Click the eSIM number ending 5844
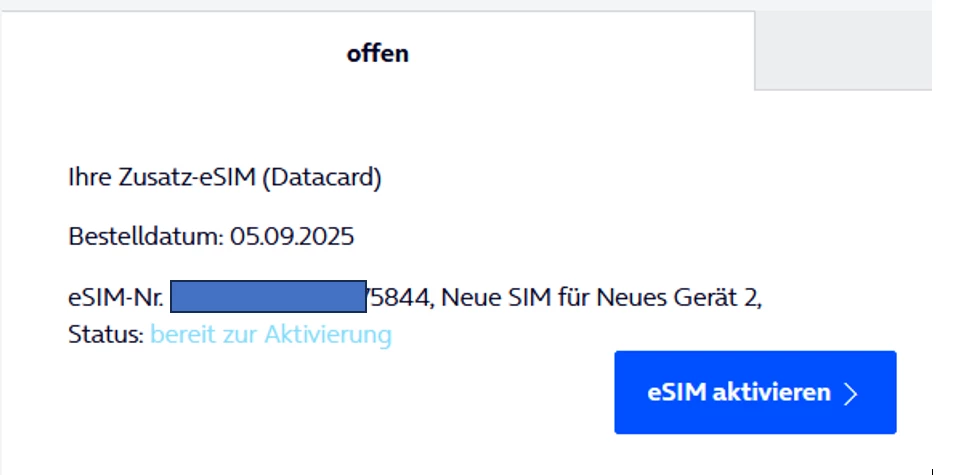The height and width of the screenshot is (475, 954). (x=400, y=297)
